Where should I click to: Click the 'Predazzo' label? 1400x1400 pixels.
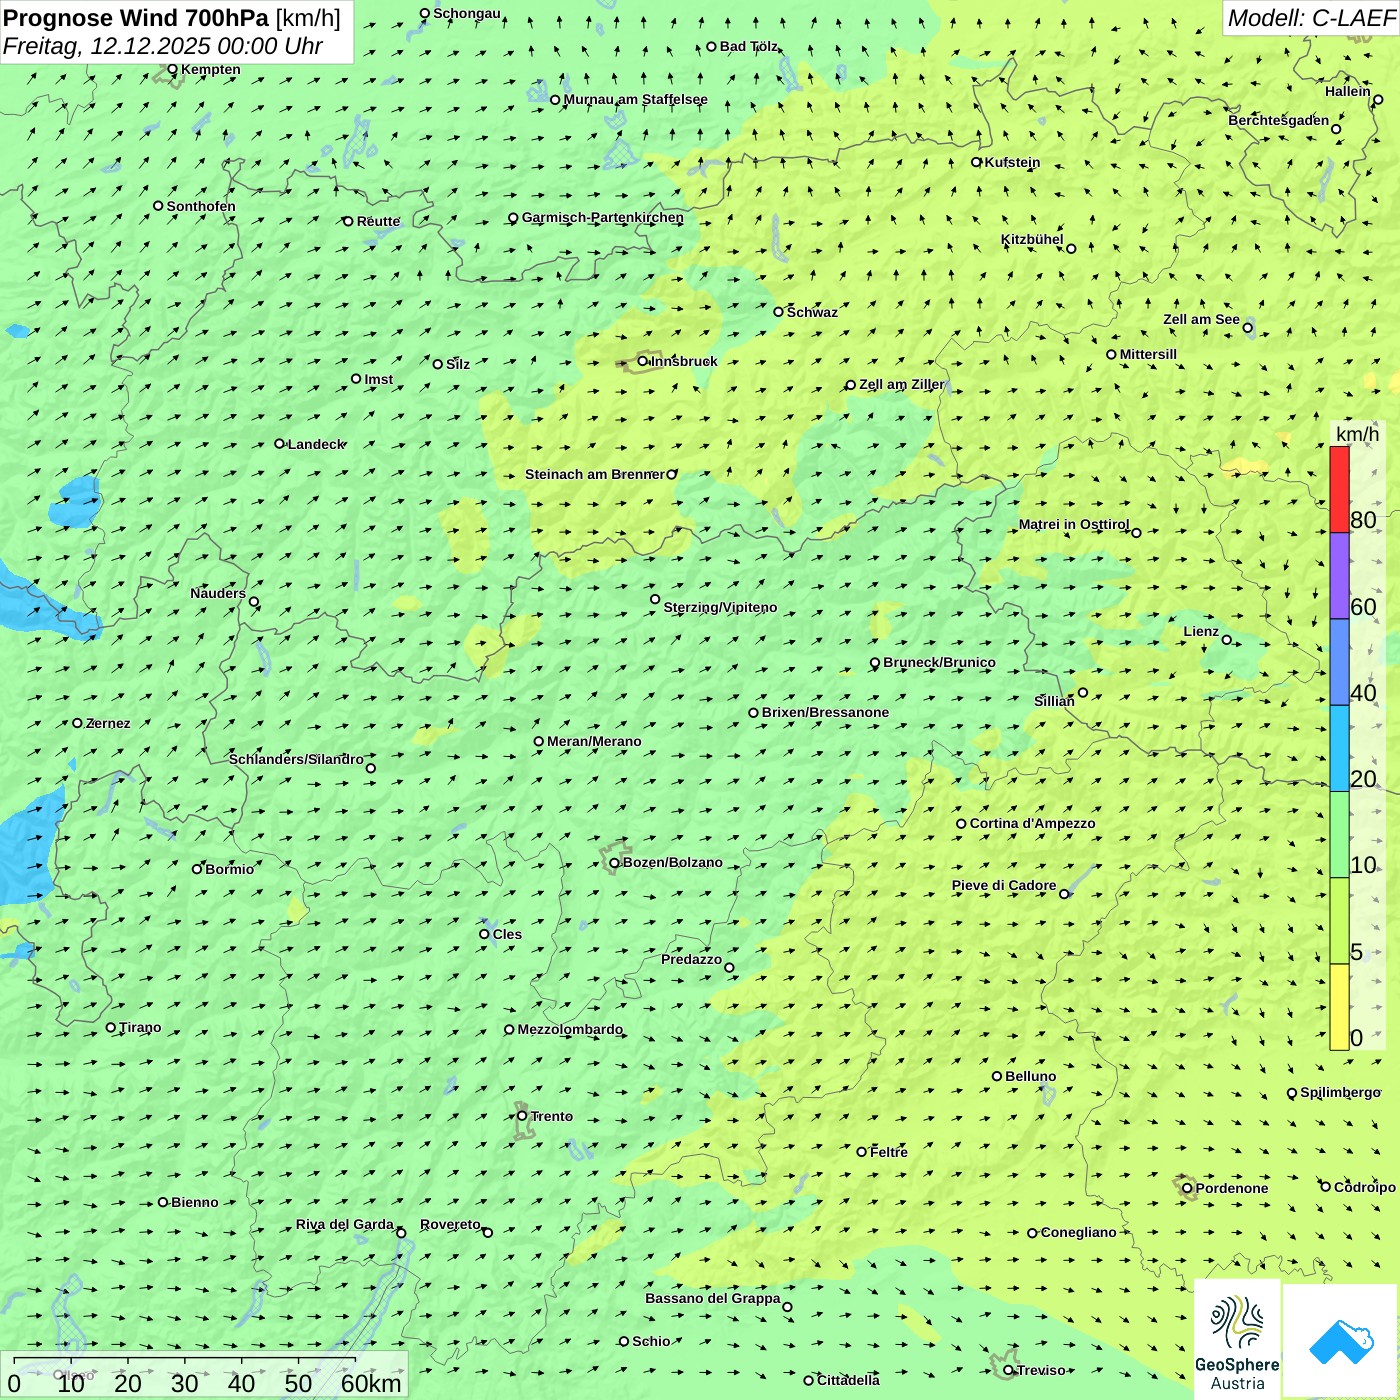point(692,959)
